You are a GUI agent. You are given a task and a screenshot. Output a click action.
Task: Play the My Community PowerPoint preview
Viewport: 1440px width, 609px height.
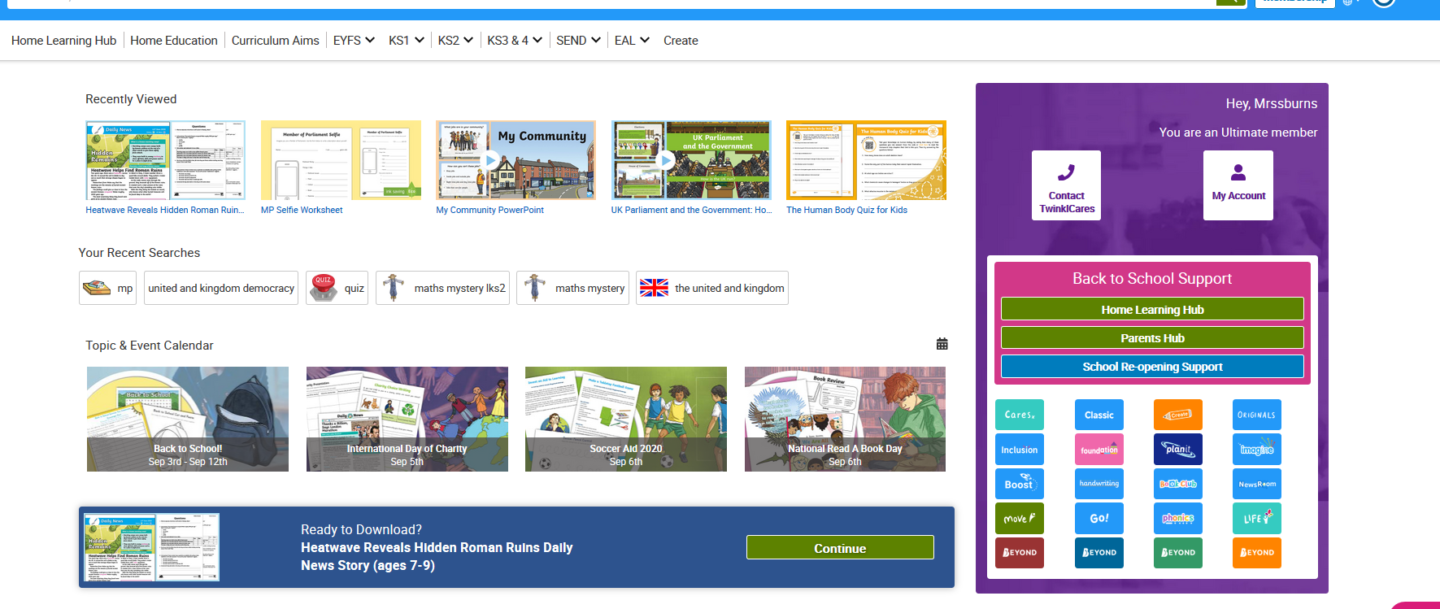click(491, 160)
